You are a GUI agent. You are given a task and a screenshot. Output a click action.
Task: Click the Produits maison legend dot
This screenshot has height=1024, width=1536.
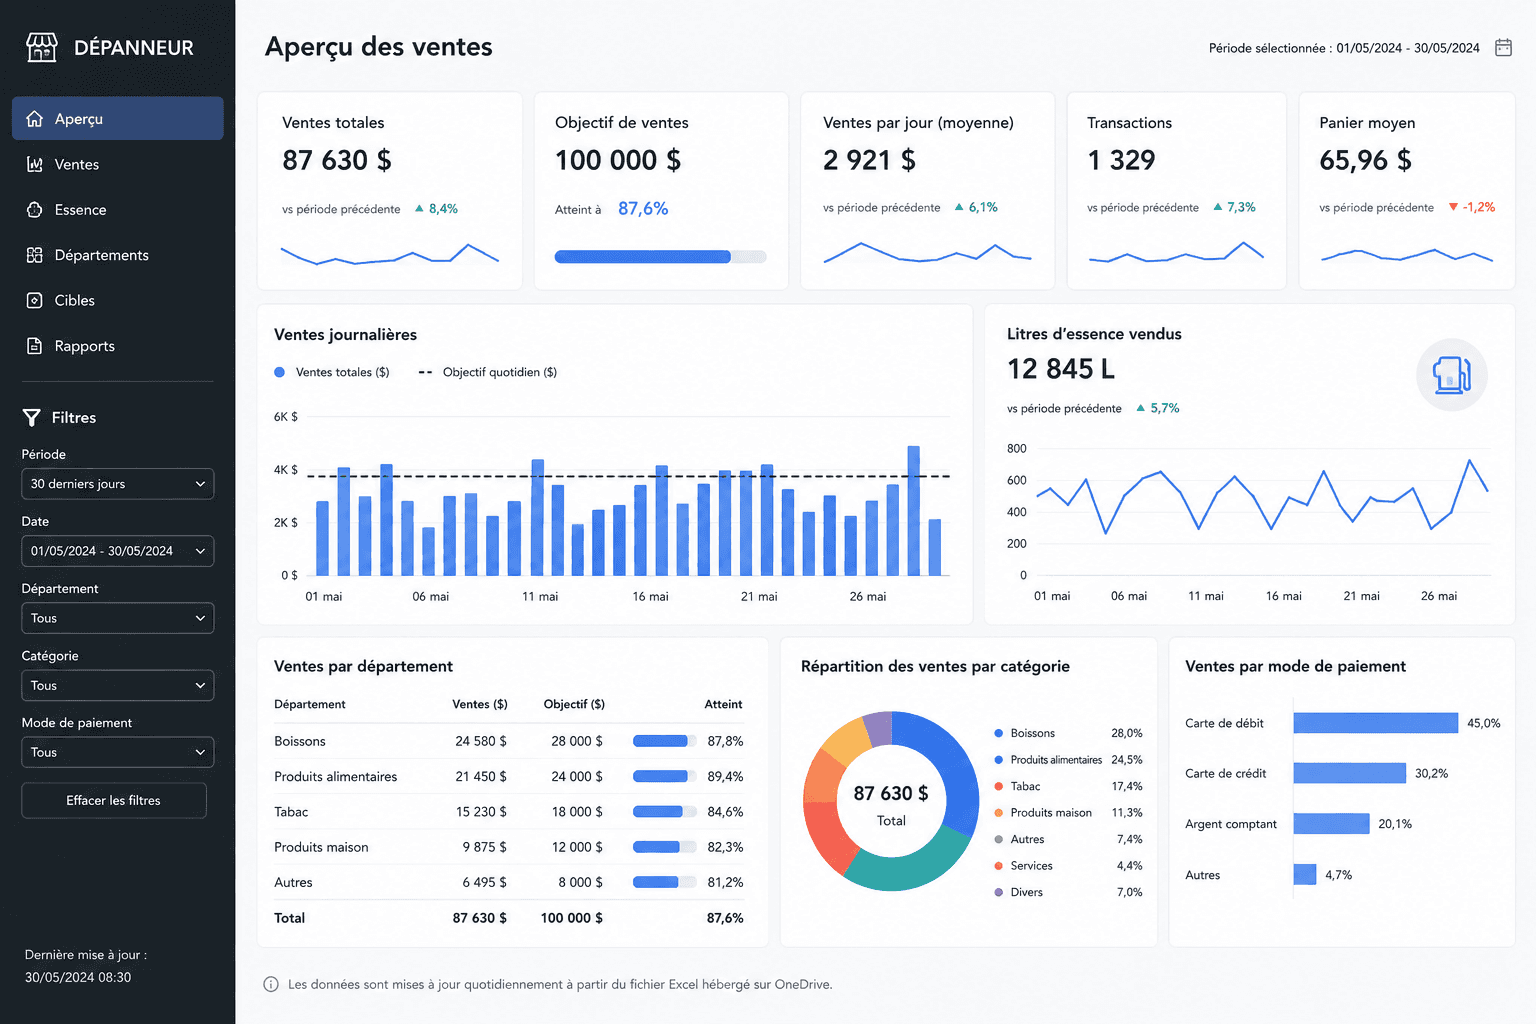pos(999,813)
